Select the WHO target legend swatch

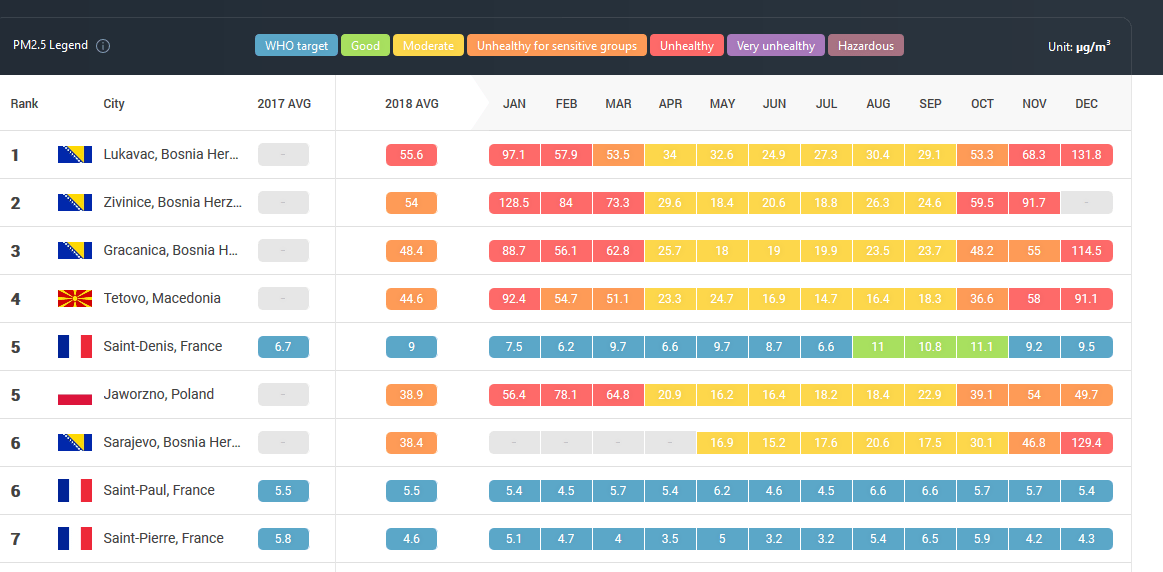click(x=296, y=46)
